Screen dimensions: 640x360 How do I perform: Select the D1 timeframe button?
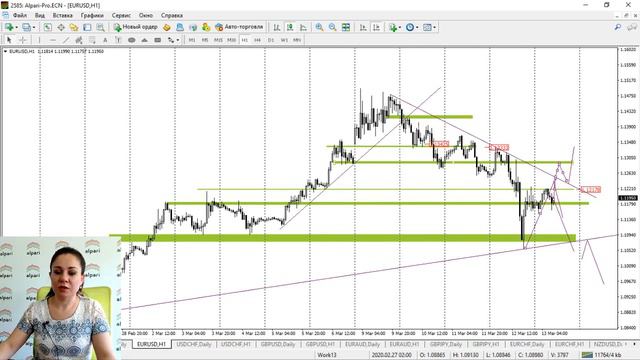tap(271, 40)
